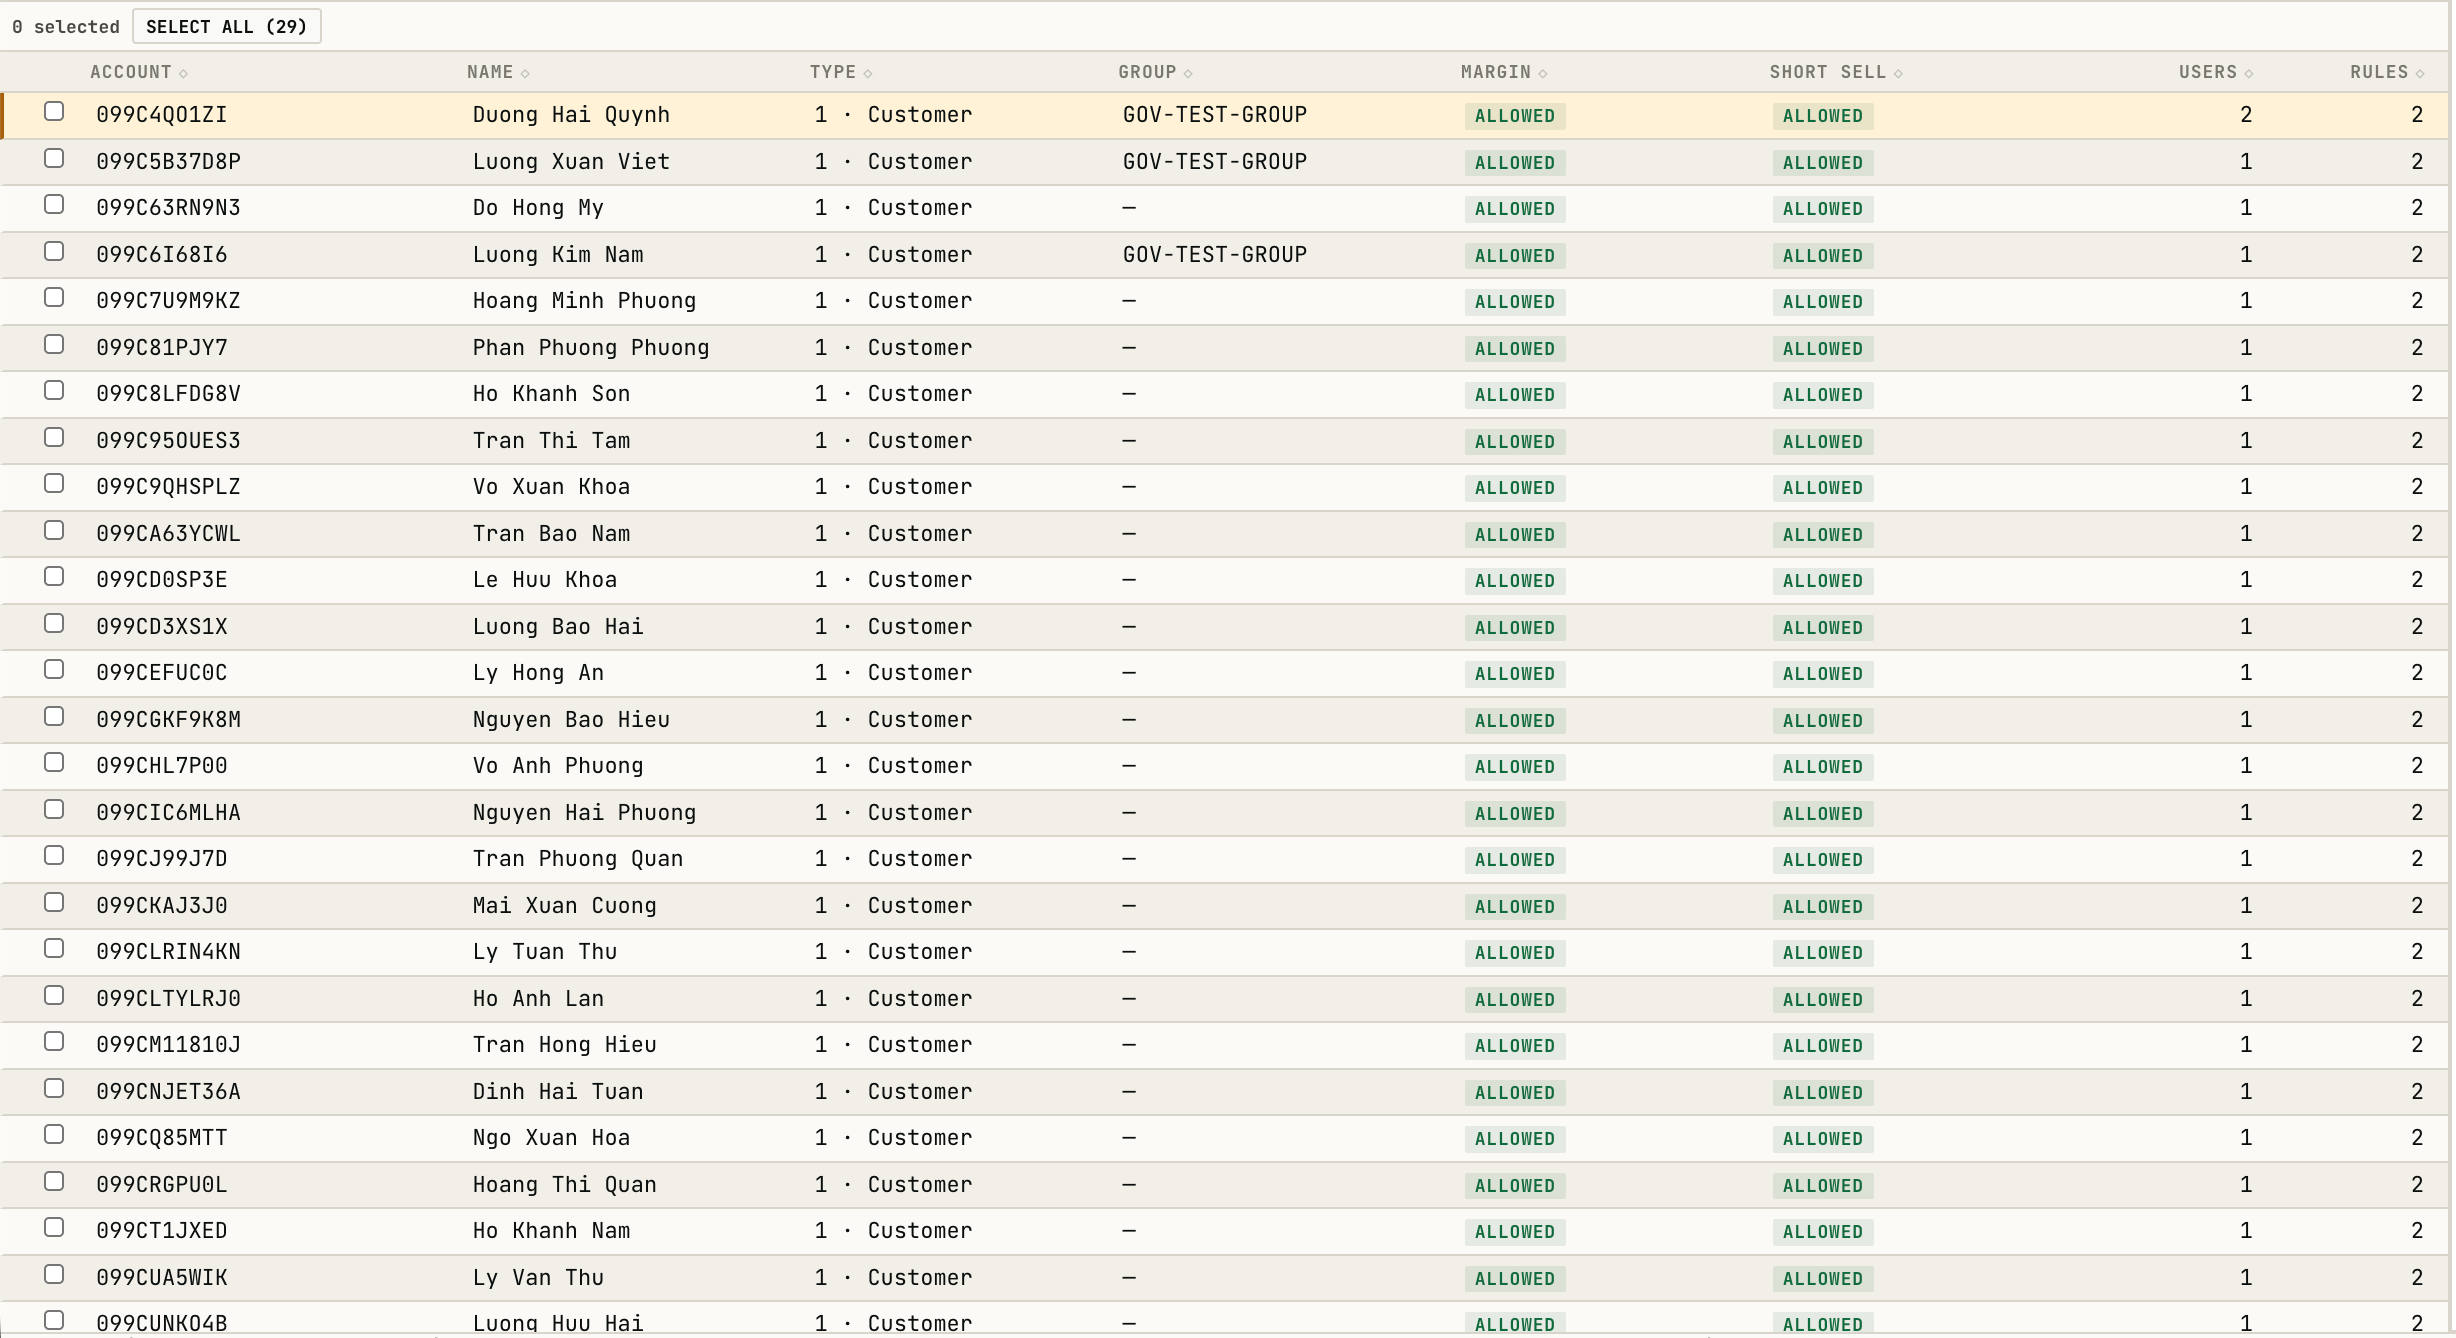The image size is (2456, 1338).
Task: Open account 099CD3XS1X
Action: (x=162, y=627)
